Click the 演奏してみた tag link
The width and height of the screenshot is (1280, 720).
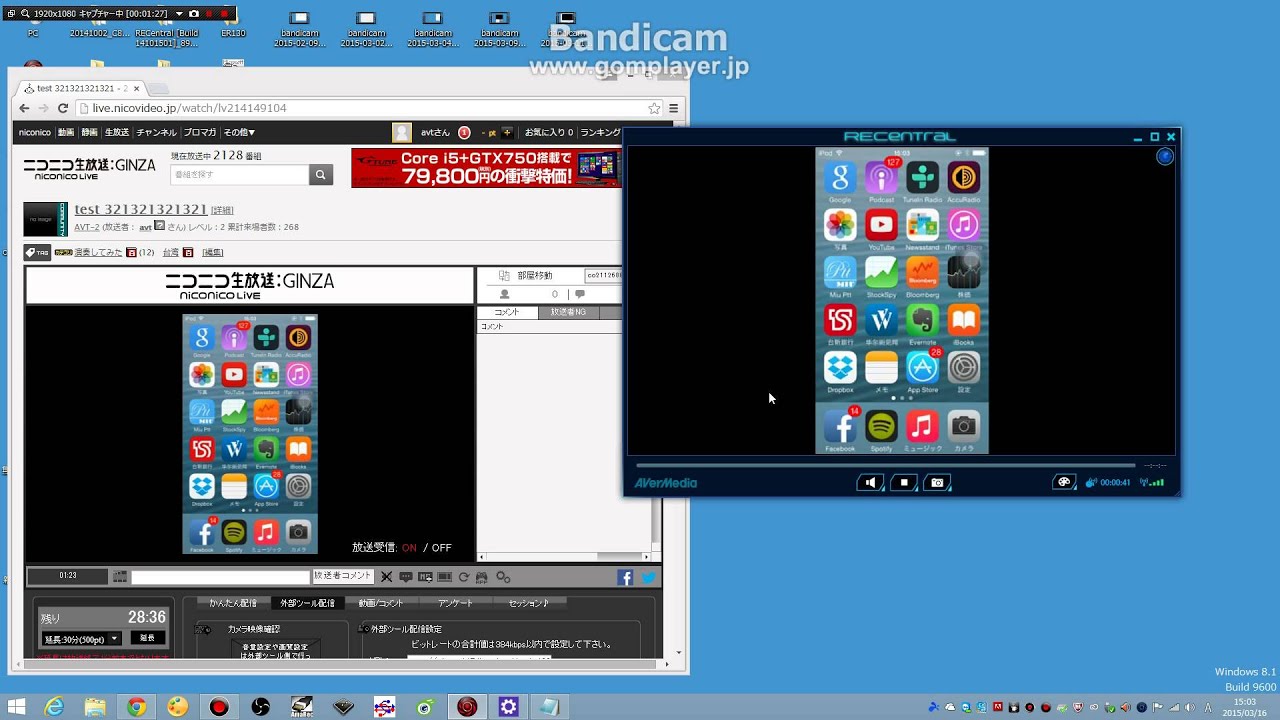(98, 253)
